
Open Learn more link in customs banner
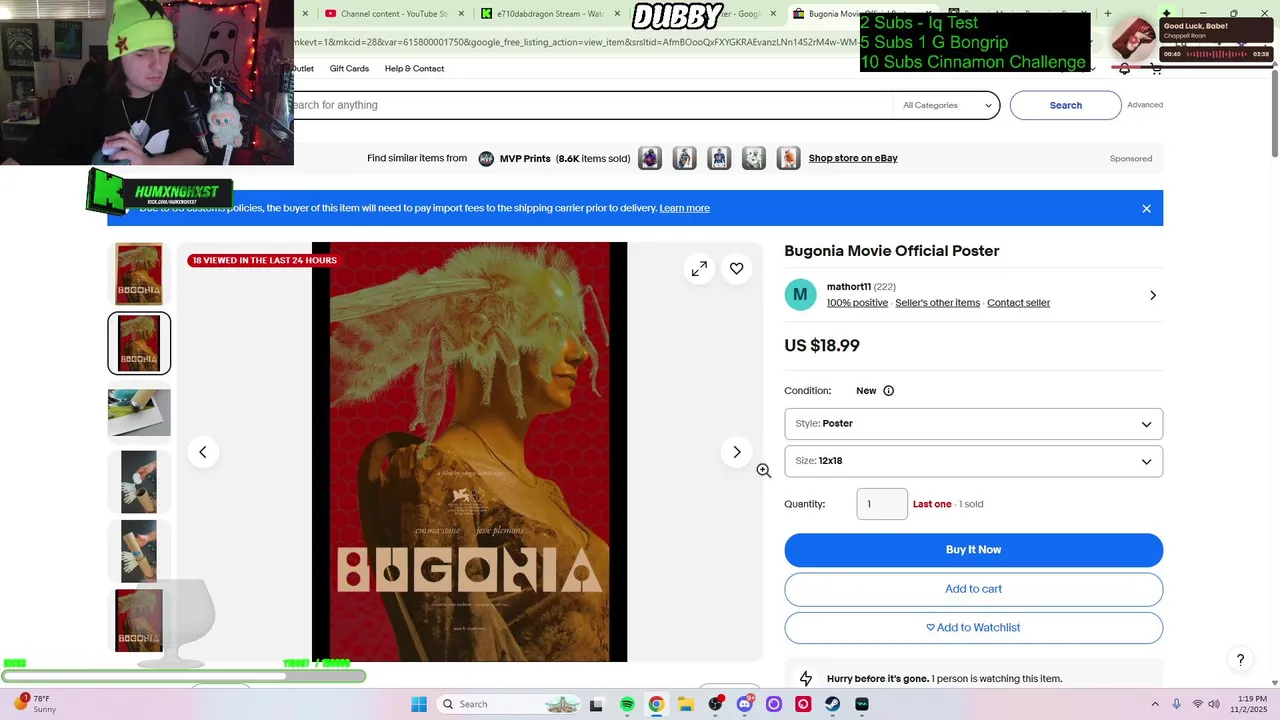click(684, 208)
